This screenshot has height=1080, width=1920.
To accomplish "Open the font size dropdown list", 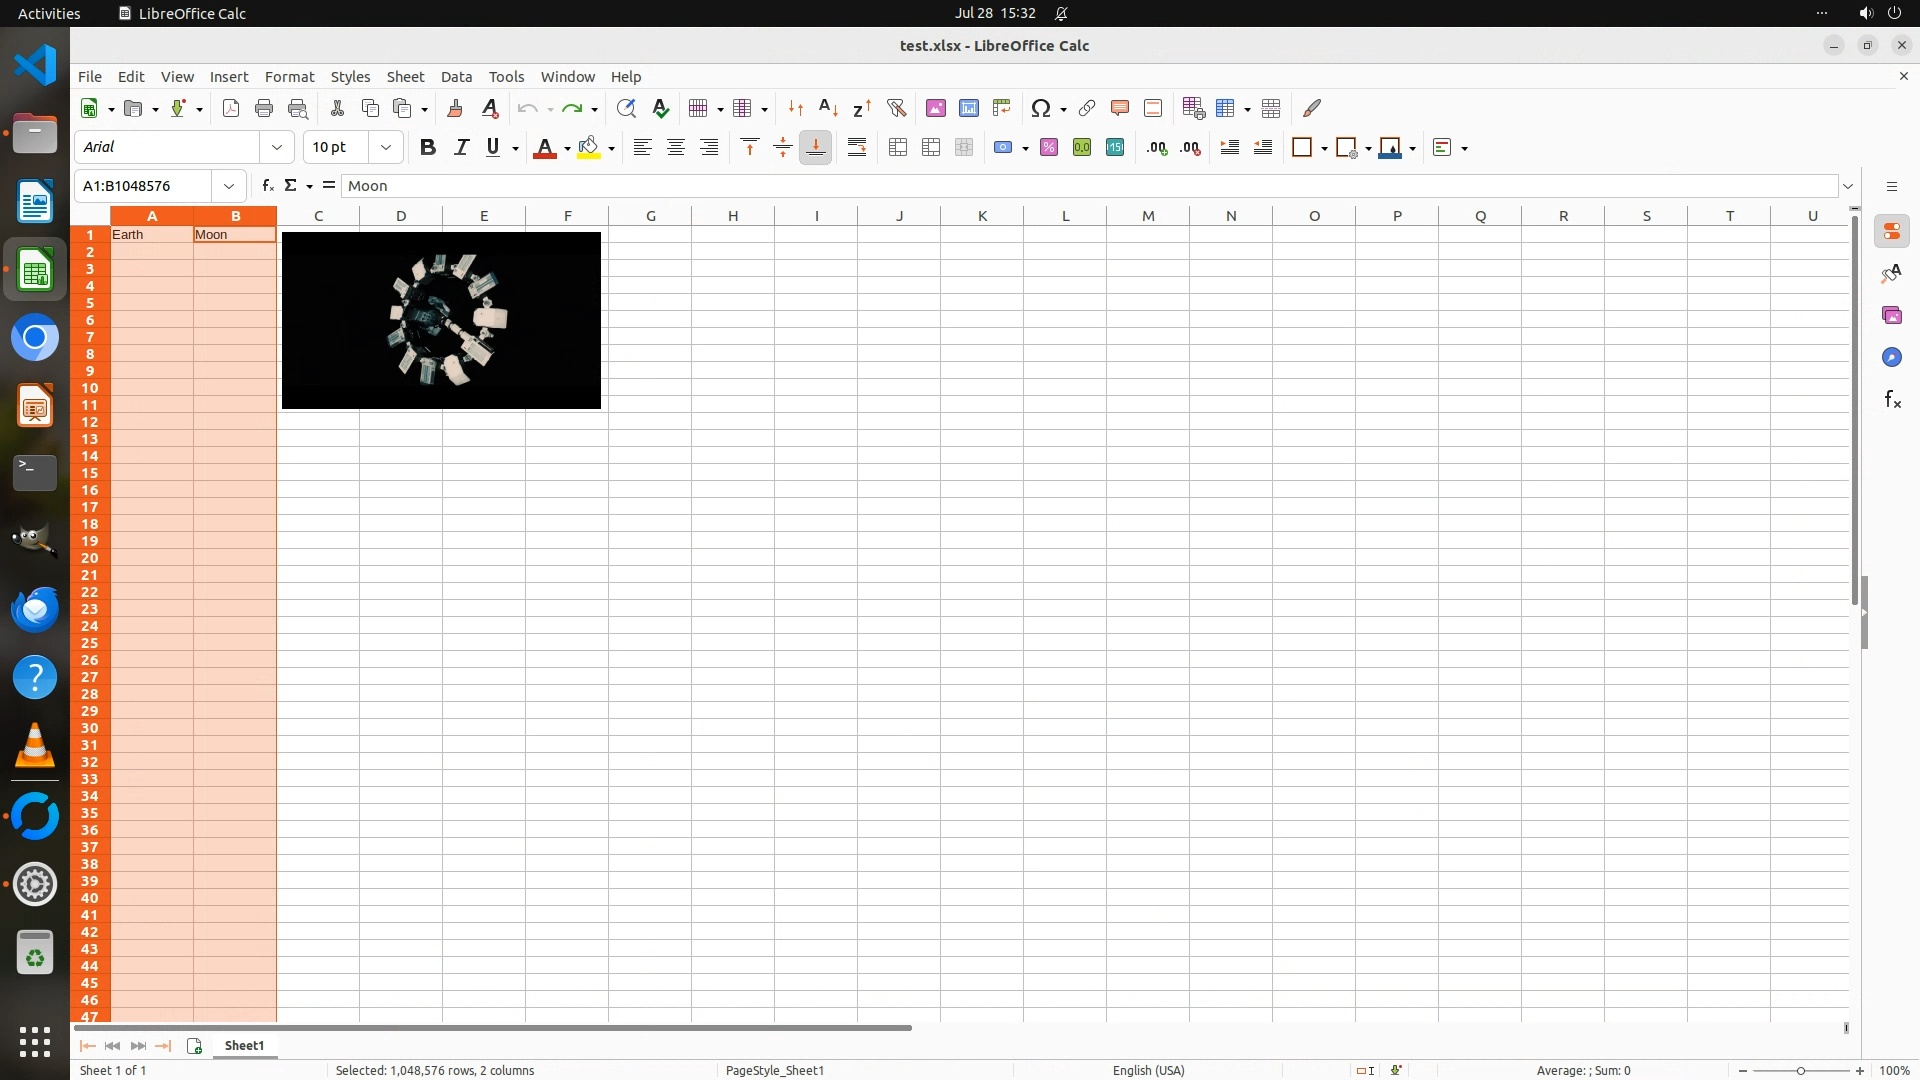I will (386, 147).
